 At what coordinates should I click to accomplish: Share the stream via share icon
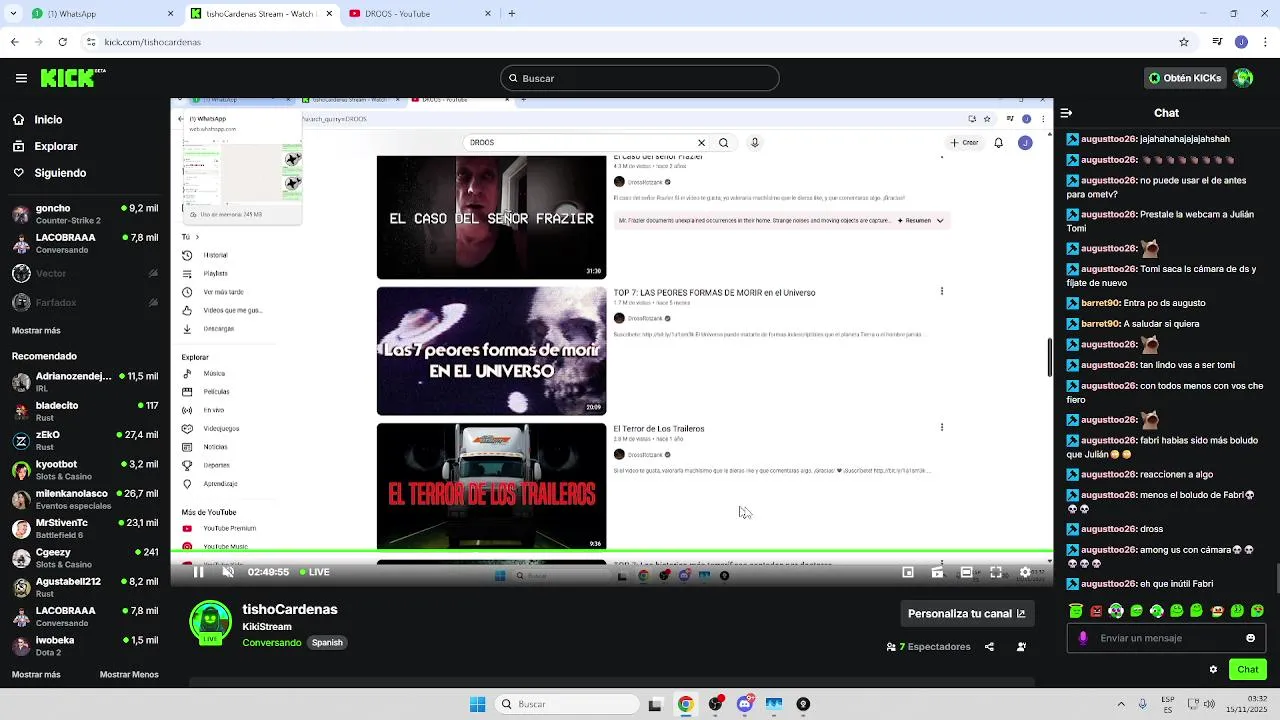[989, 647]
